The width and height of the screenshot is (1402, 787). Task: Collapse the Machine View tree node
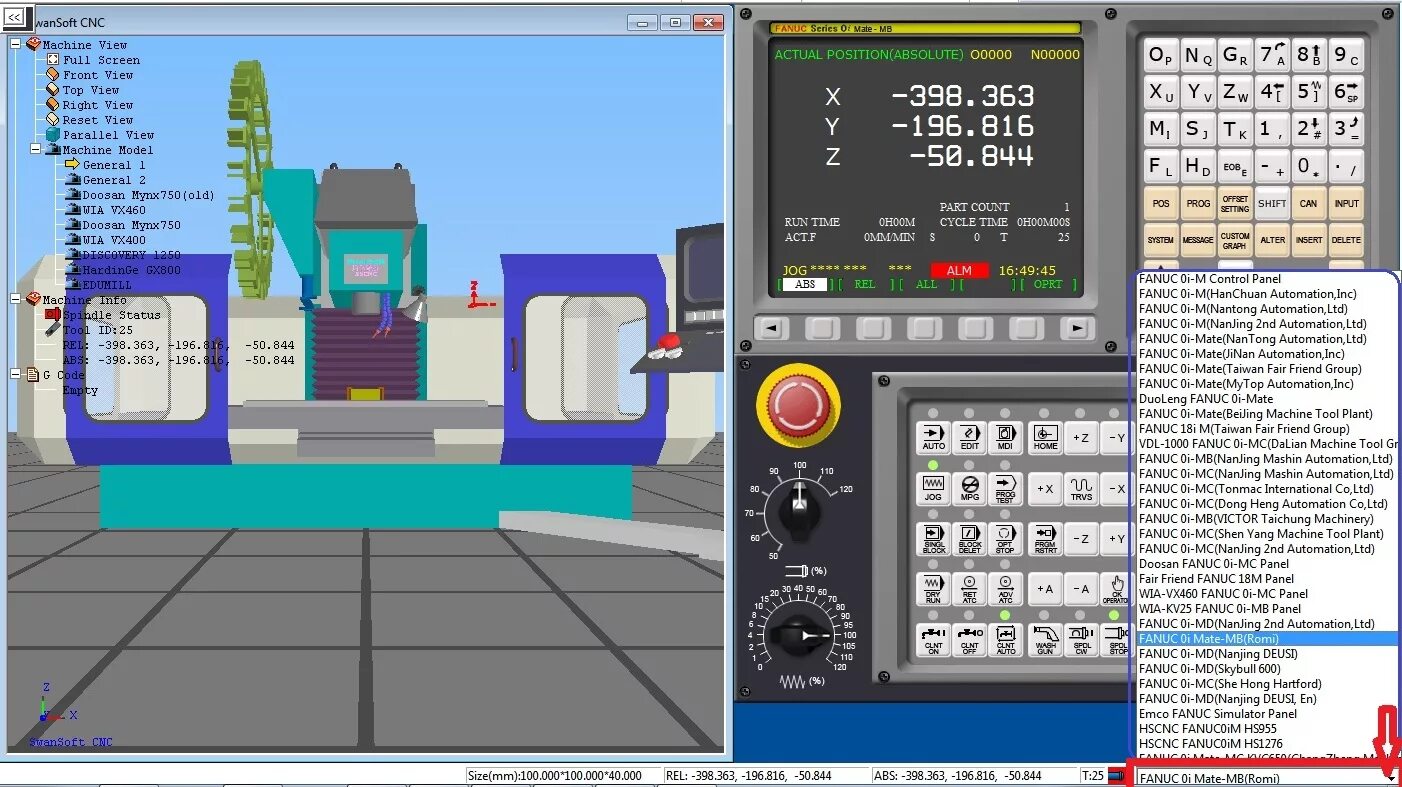tap(15, 44)
